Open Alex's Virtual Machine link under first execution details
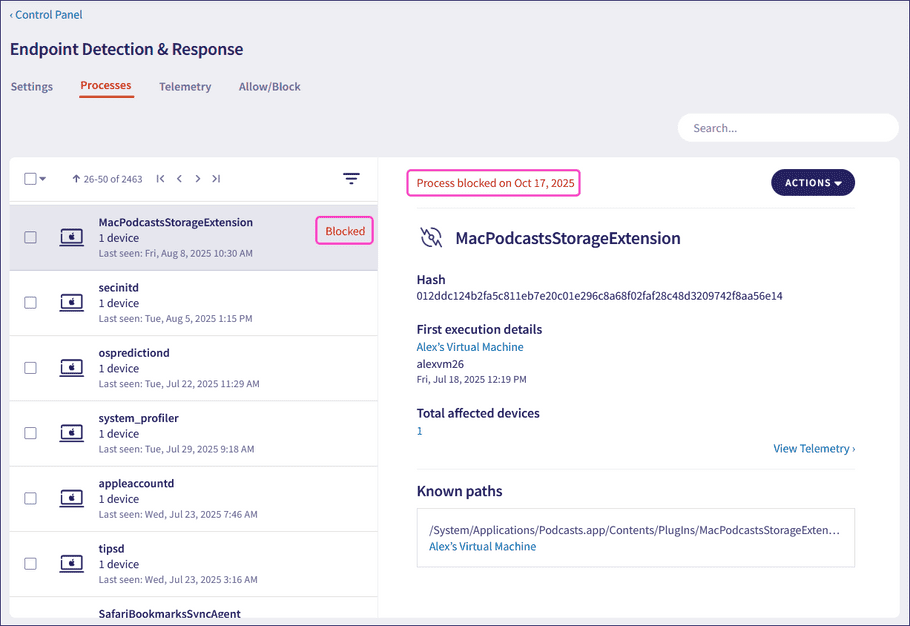 coord(470,346)
